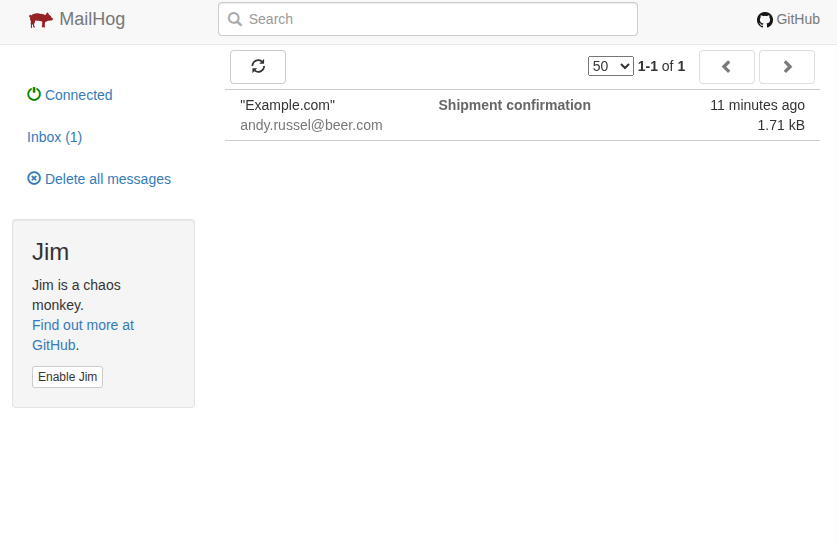Screen dimensions: 837x543
Task: Open Find out more at GitHub link
Action: (x=83, y=335)
